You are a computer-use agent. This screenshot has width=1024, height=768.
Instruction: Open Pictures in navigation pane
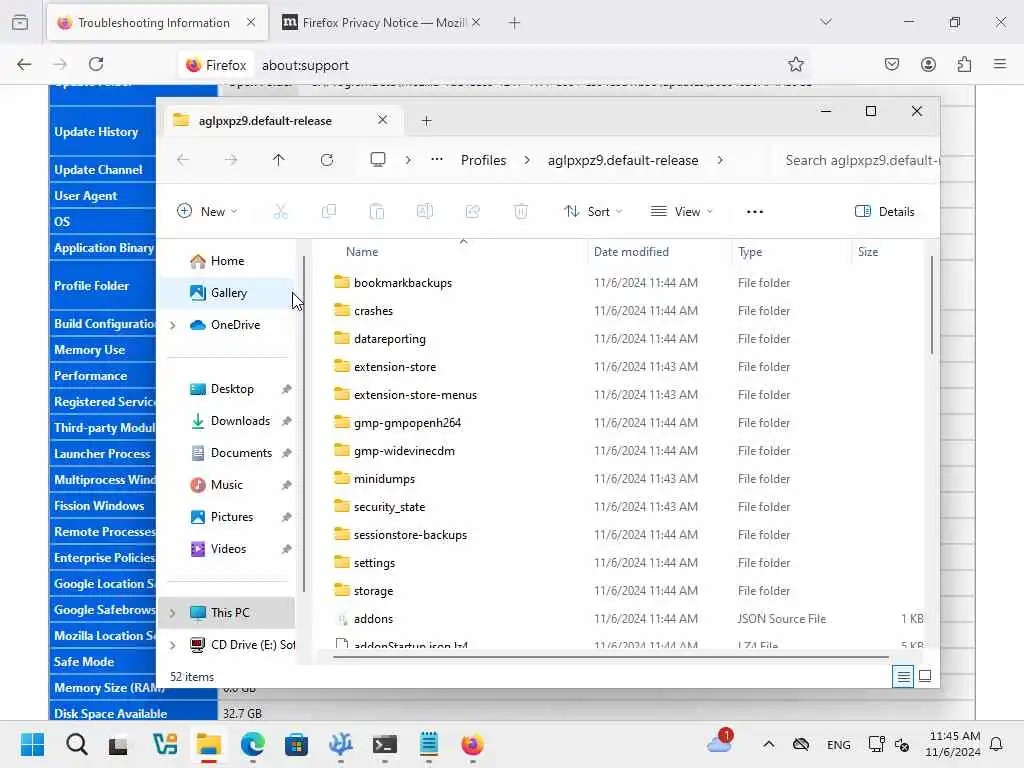pos(231,517)
